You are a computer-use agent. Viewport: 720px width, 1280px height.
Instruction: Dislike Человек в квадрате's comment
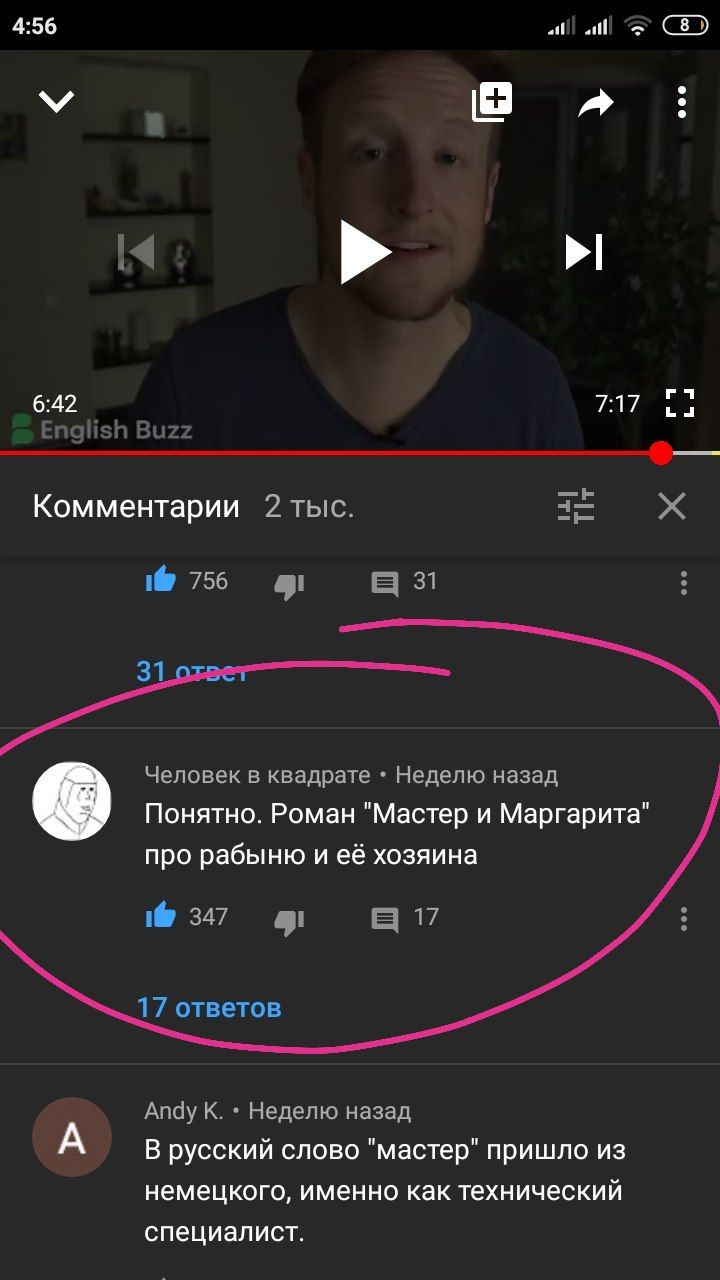(x=289, y=920)
